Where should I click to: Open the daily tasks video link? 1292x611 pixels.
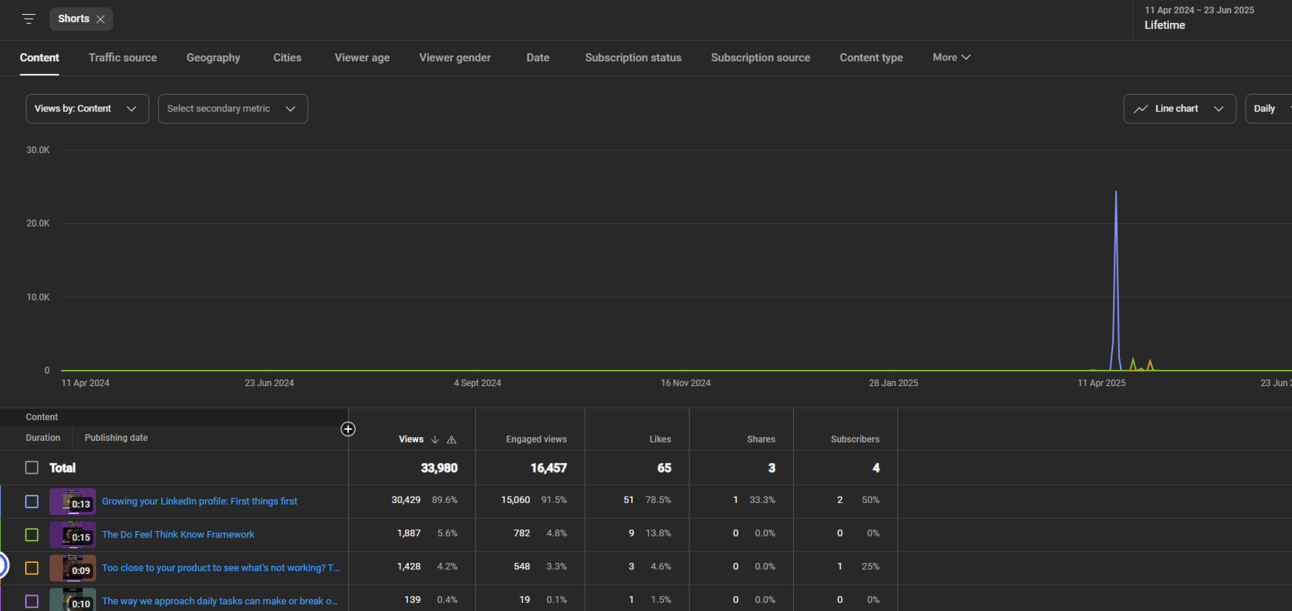coord(219,601)
